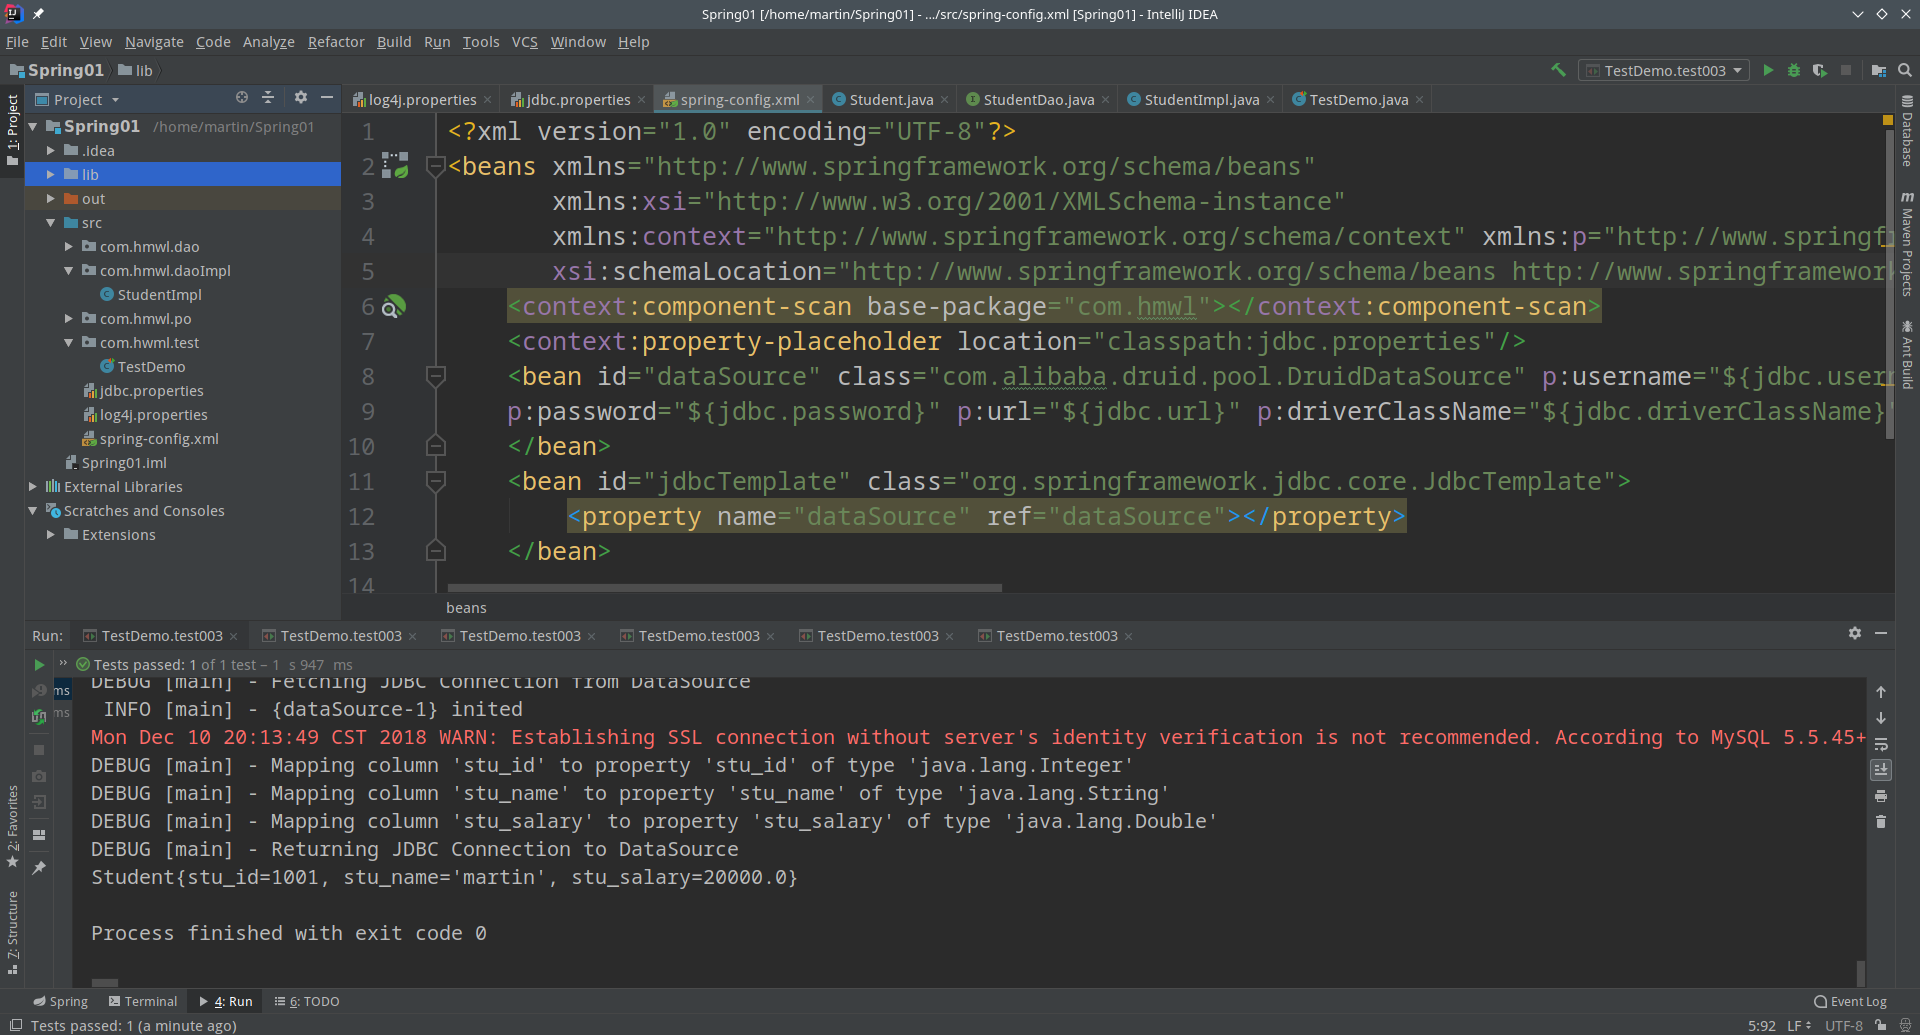Jump down the stack trace arrow
The height and width of the screenshot is (1035, 1920).
coord(1881,718)
